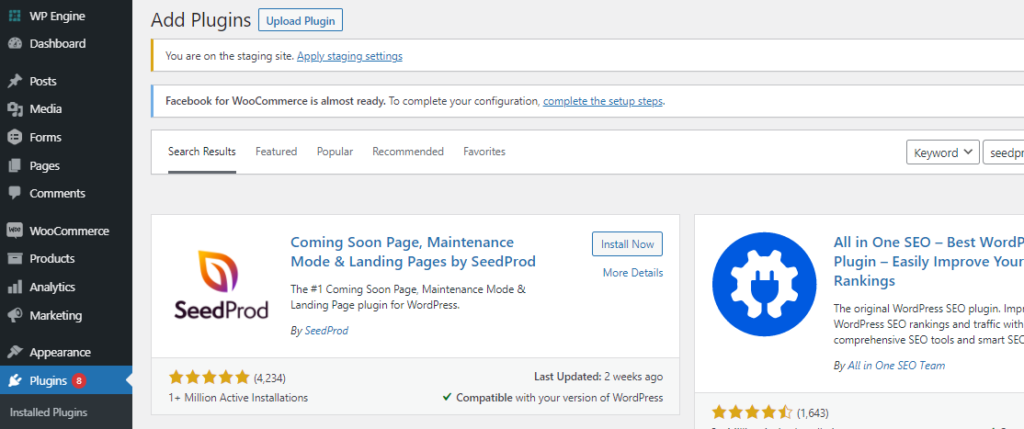The width and height of the screenshot is (1024, 429).
Task: Click the Marketing megaphone icon
Action: [x=14, y=315]
